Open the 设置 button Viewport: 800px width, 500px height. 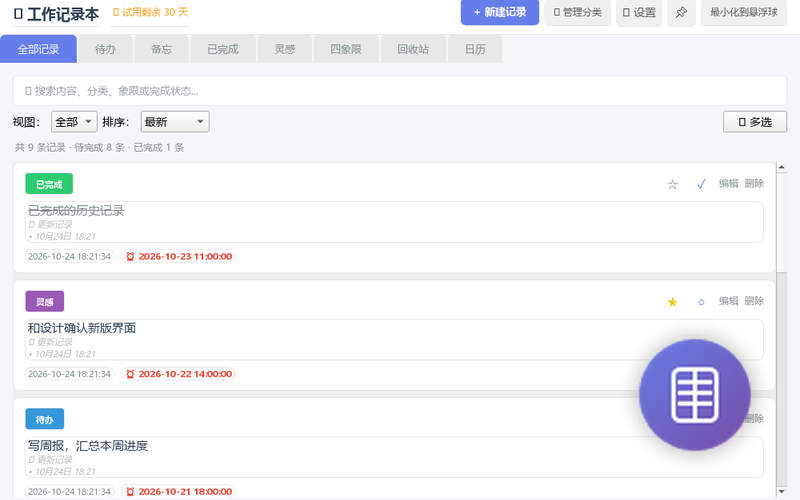[639, 12]
